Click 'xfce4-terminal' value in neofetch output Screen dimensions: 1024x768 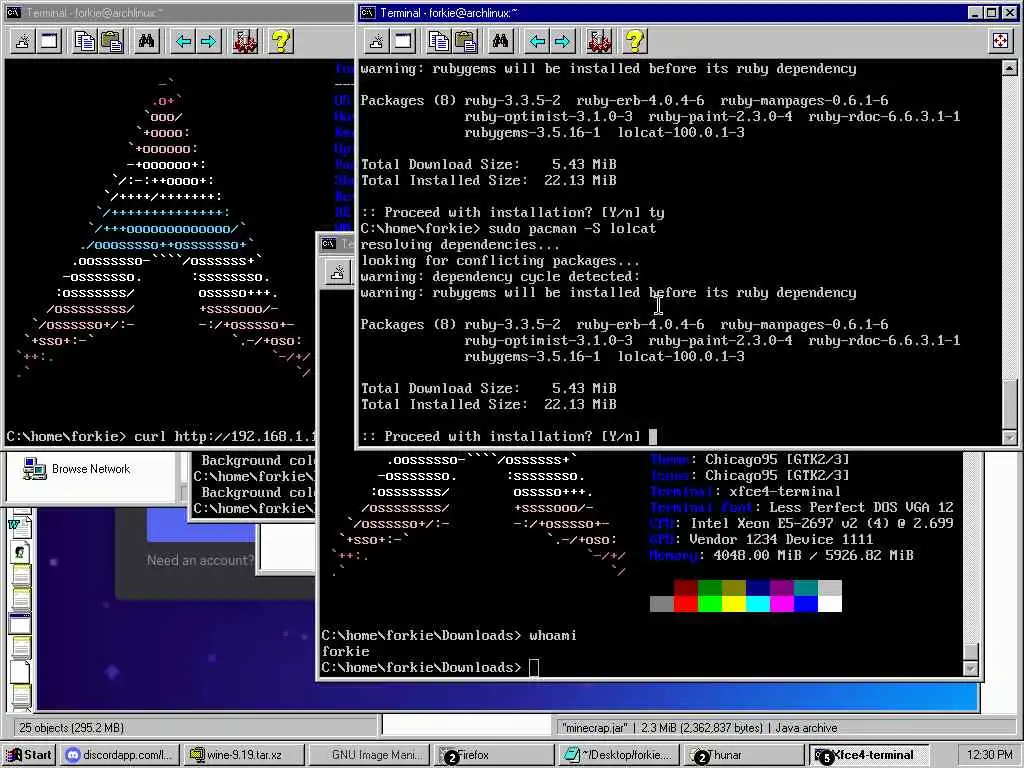click(x=785, y=492)
